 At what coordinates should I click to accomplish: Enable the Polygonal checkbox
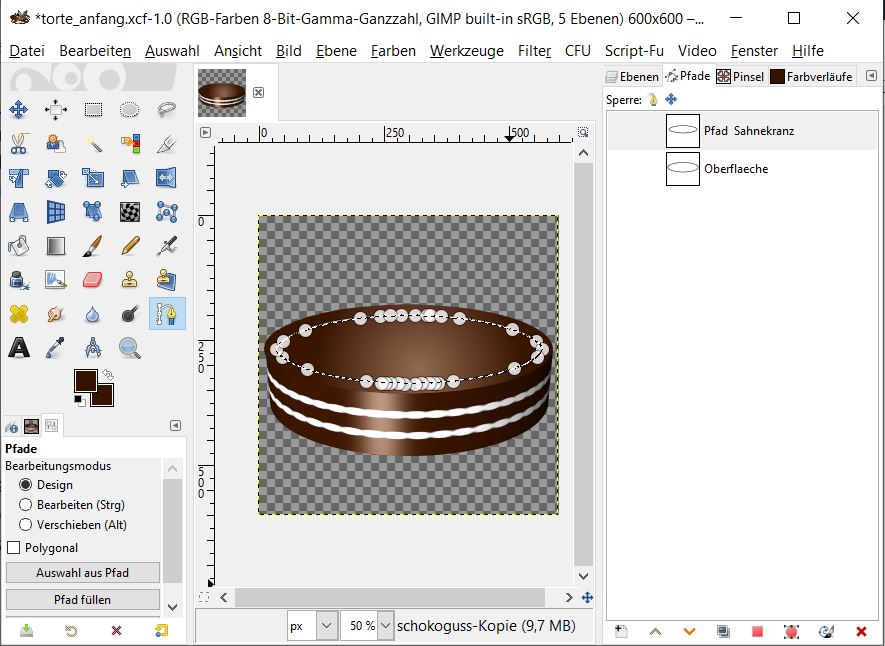point(14,548)
